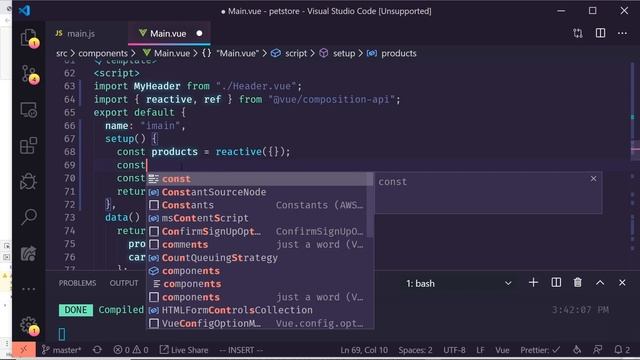
Task: Click the VS Code logo menu
Action: (x=24, y=11)
